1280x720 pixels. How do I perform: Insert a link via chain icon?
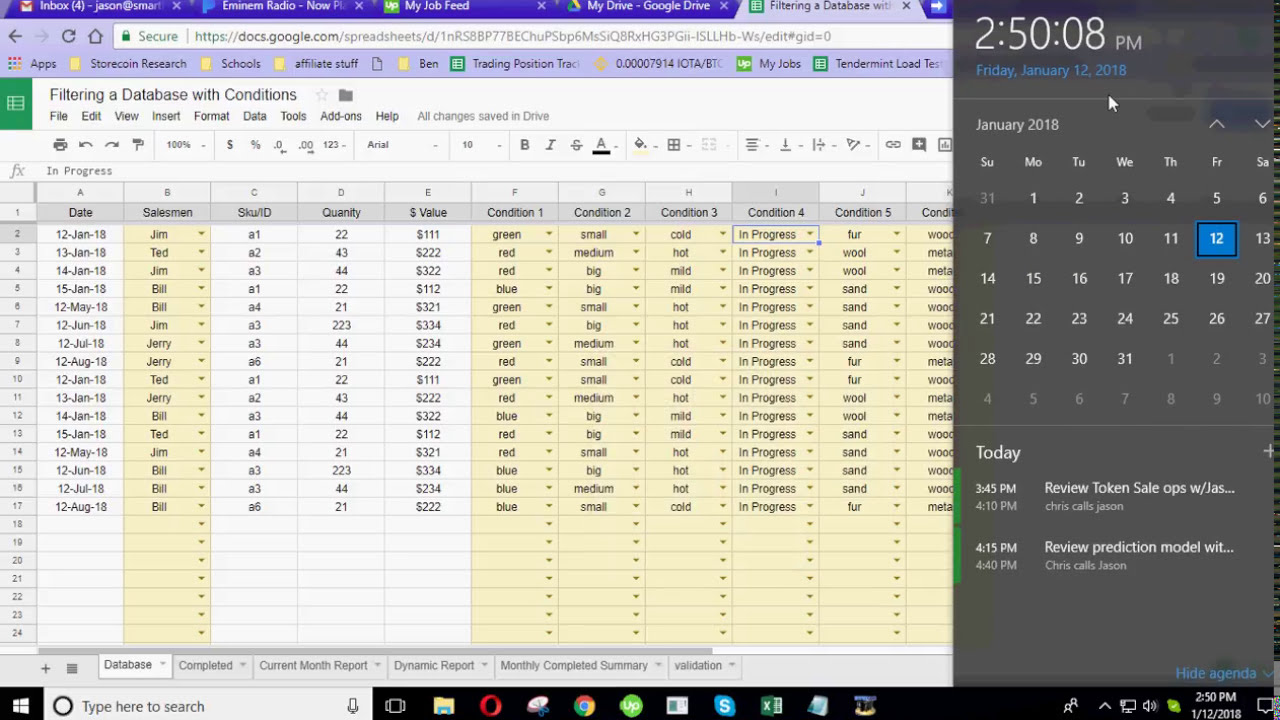pos(893,145)
